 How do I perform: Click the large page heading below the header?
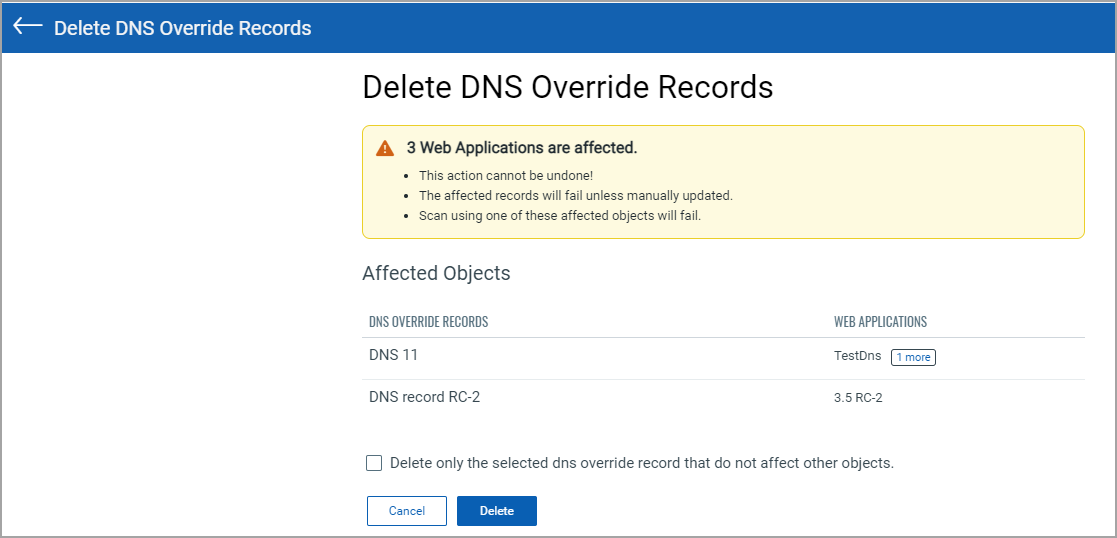[567, 87]
